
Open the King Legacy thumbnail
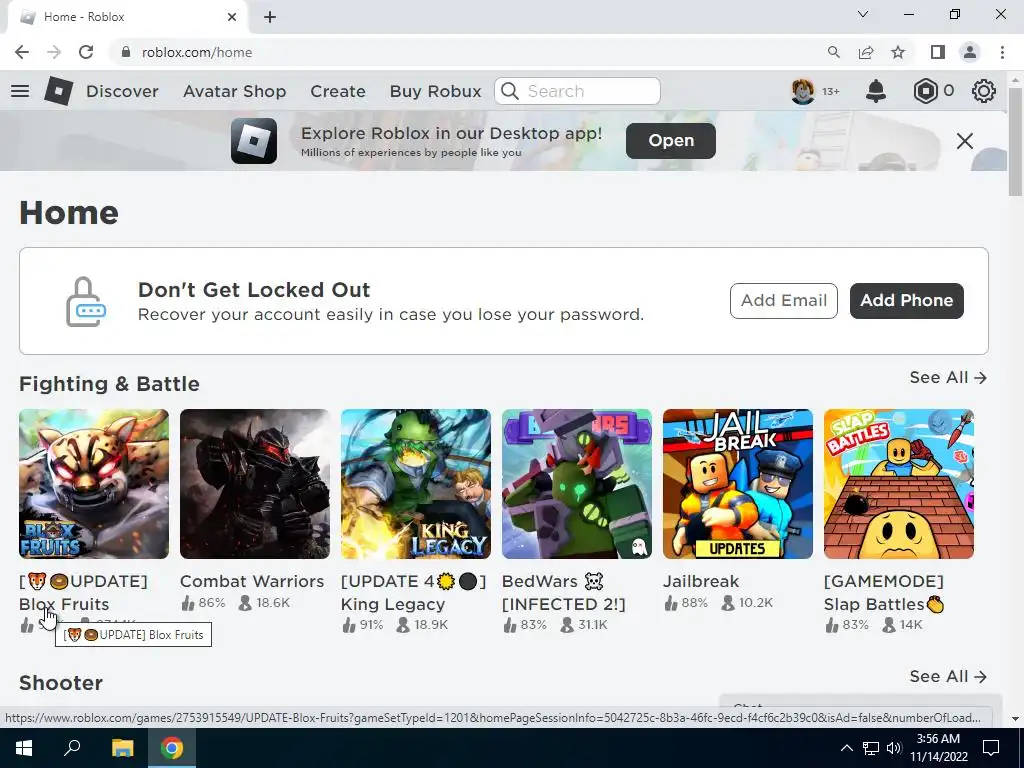(x=416, y=484)
